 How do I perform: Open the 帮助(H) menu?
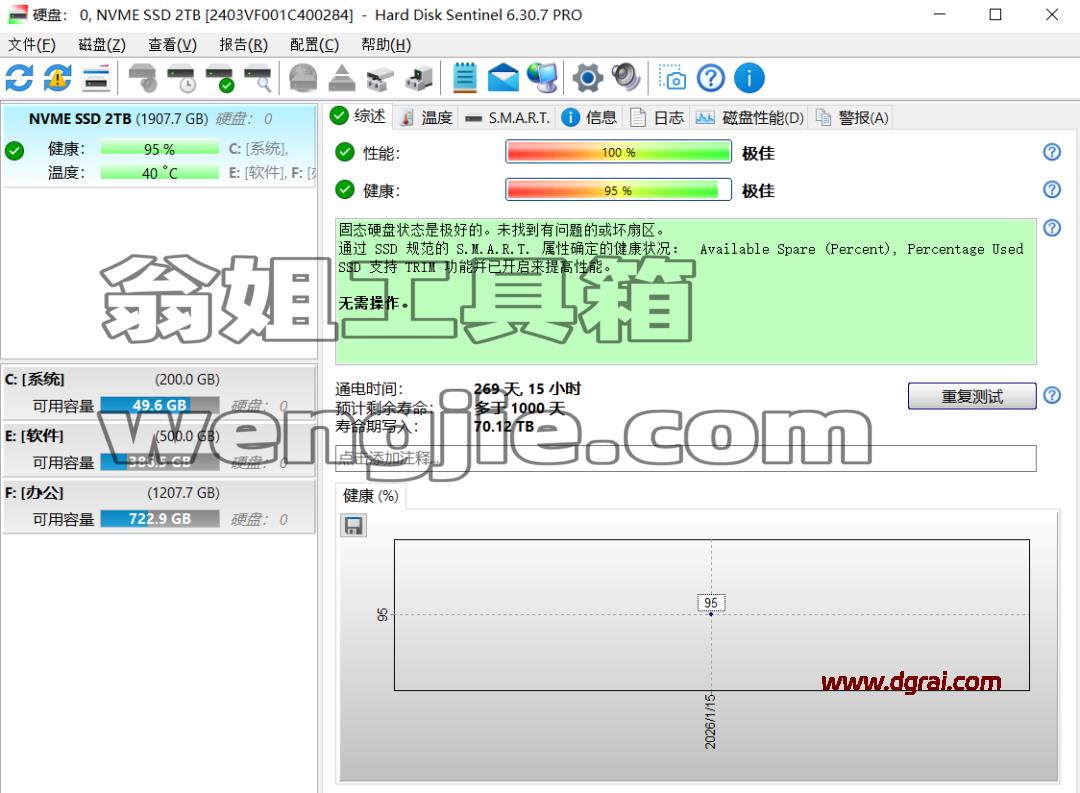click(x=386, y=45)
